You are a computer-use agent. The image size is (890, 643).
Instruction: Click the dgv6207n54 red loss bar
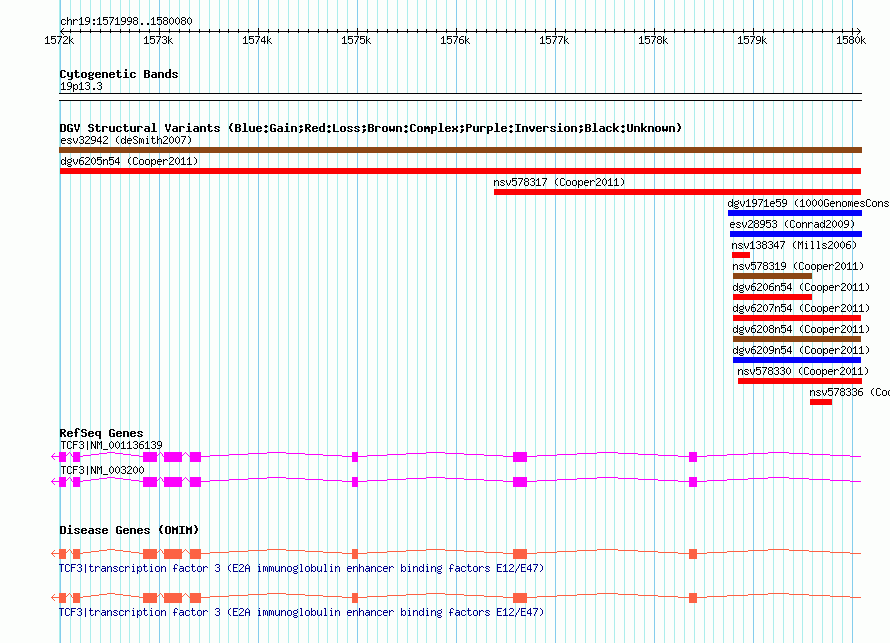click(x=797, y=318)
